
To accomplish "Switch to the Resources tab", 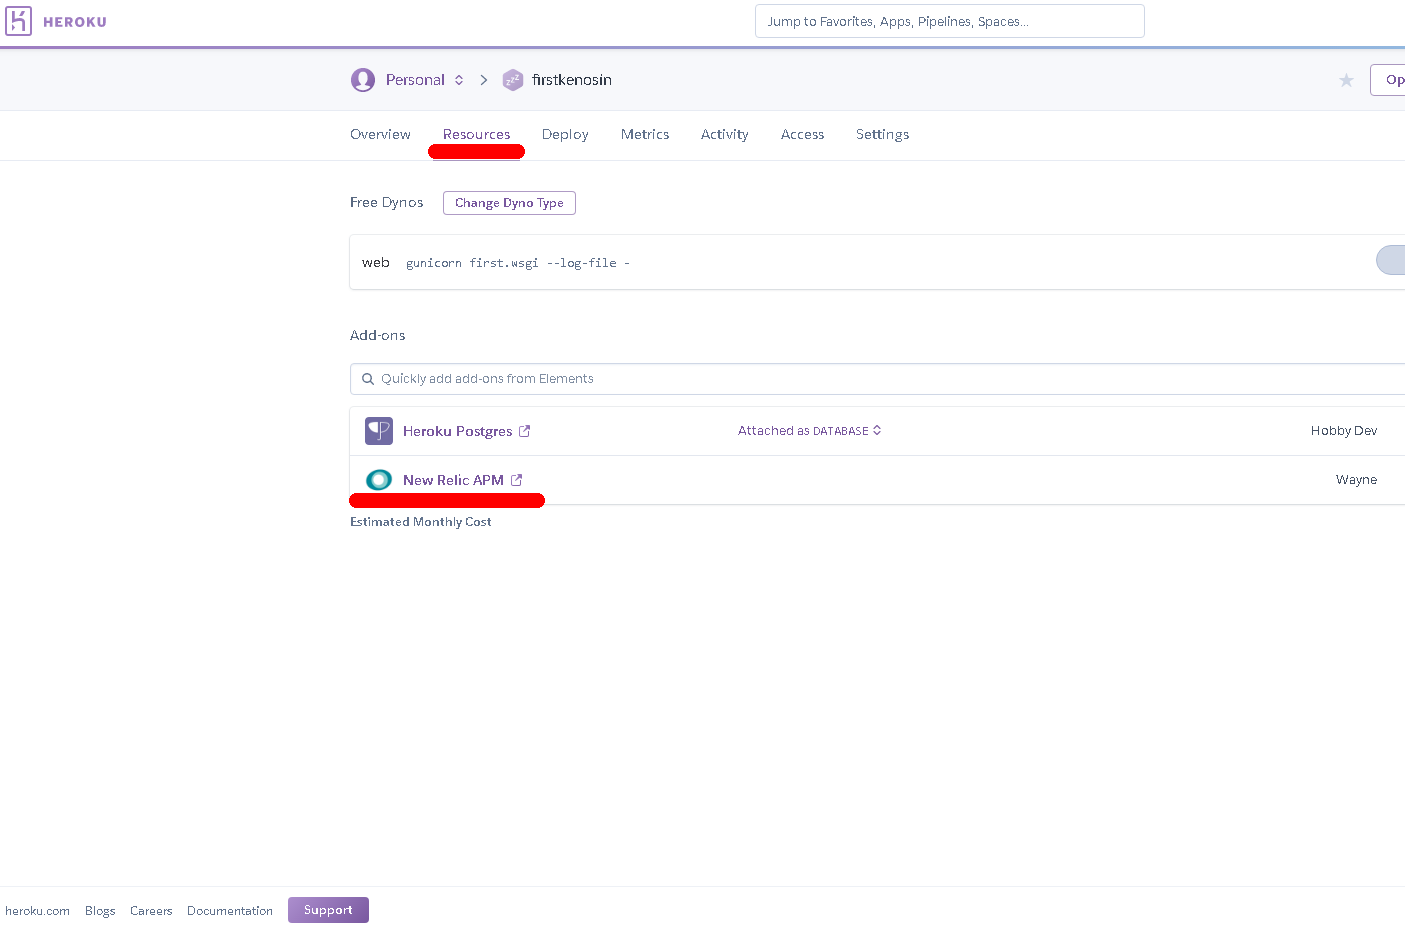I will coord(476,134).
